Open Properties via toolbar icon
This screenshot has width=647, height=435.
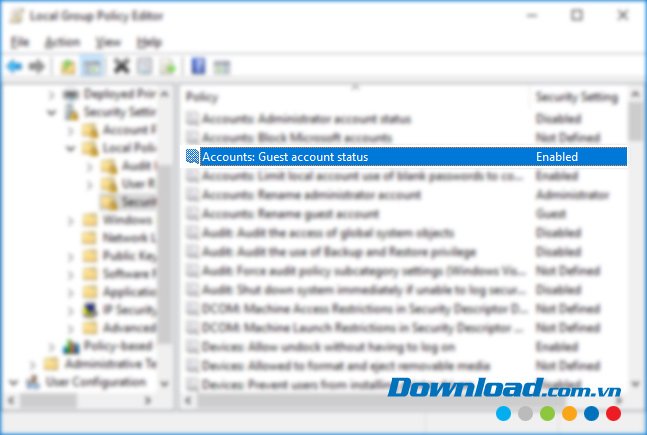pyautogui.click(x=144, y=66)
